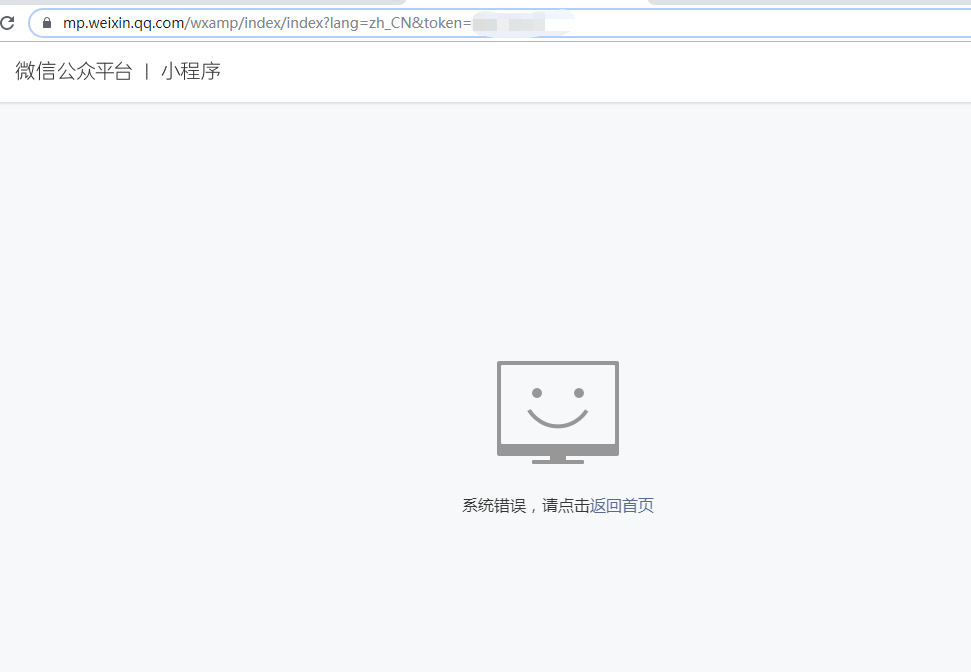Click the 系统错误，请点击 message text
This screenshot has height=672, width=971.
tap(526, 505)
